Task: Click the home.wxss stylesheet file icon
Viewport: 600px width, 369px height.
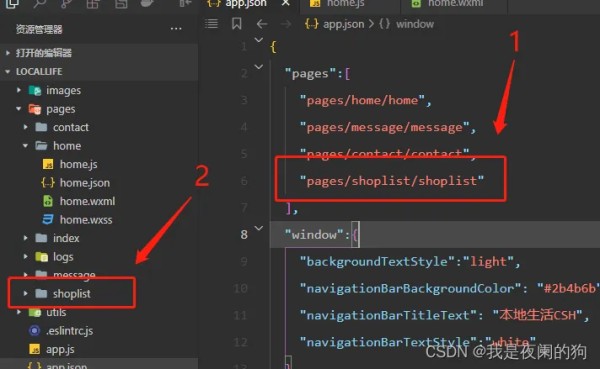Action: (x=48, y=219)
